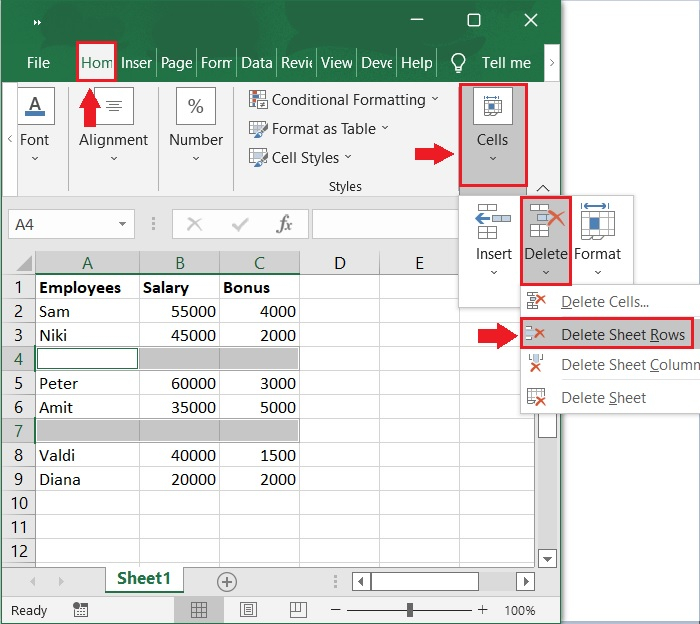Switch to Page Break Preview icon

click(x=298, y=609)
